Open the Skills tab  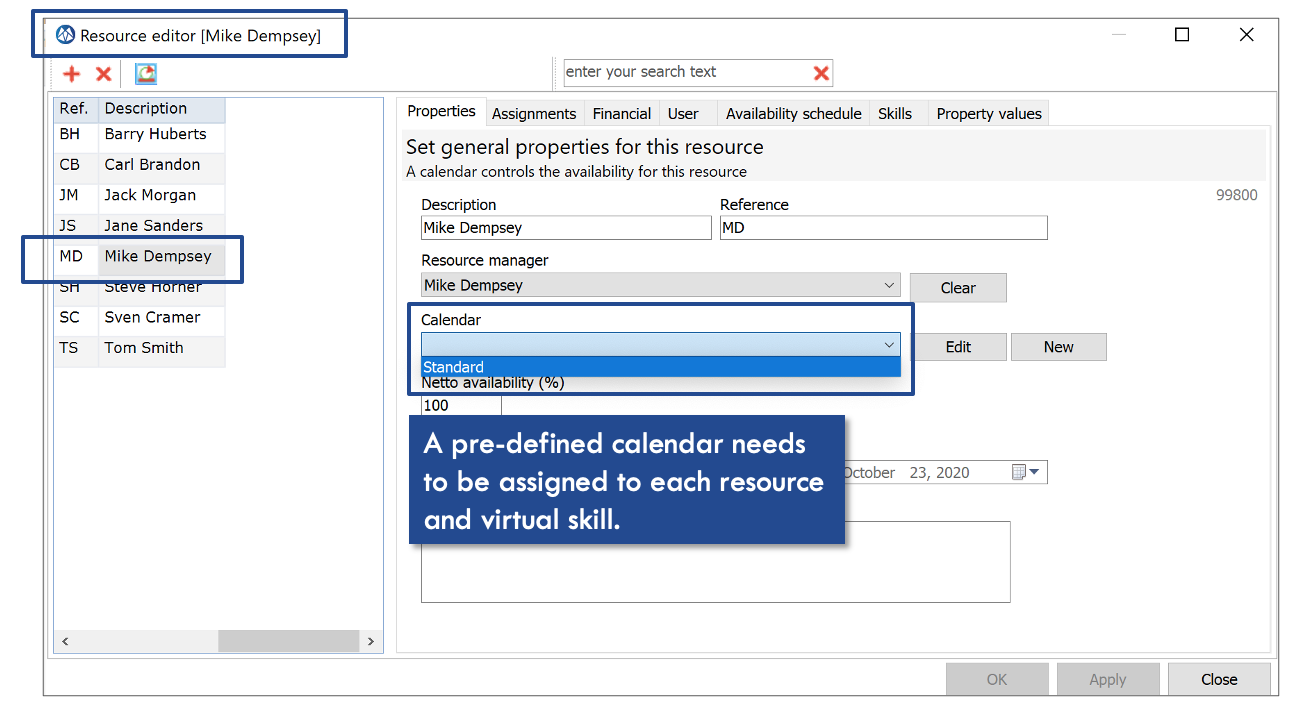point(895,114)
